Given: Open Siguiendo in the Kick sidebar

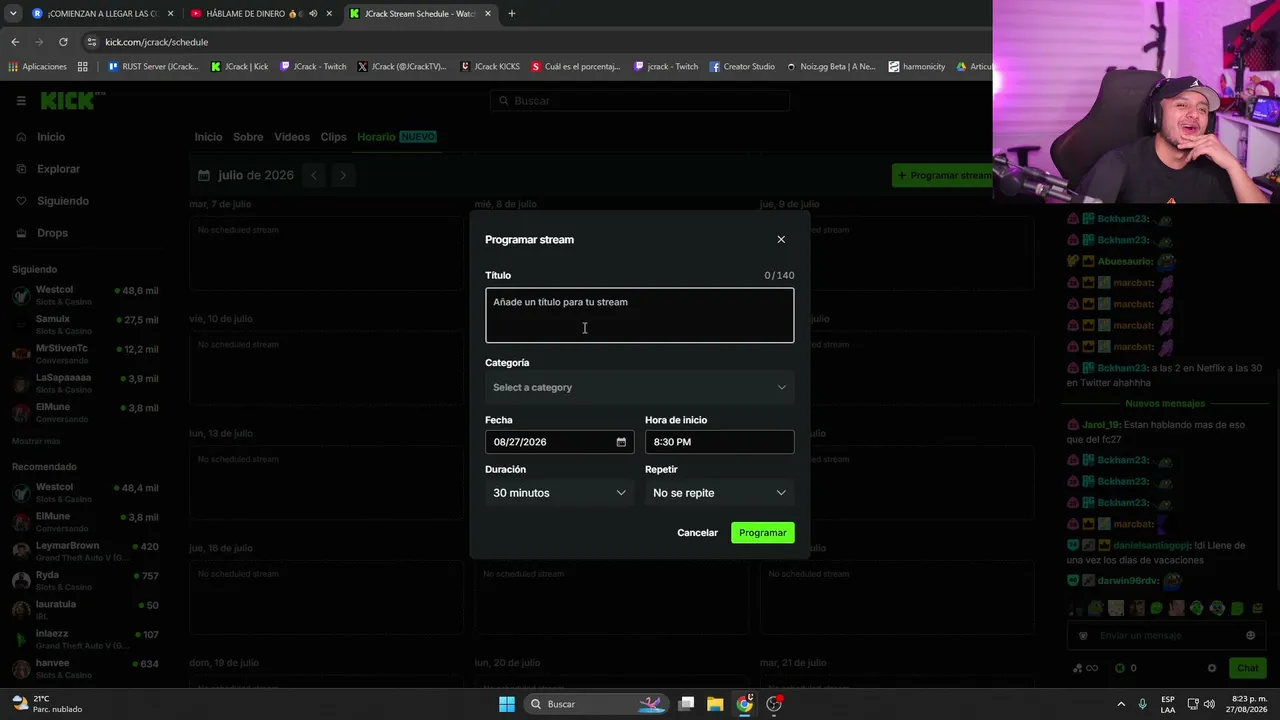Looking at the screenshot, I should coord(63,201).
